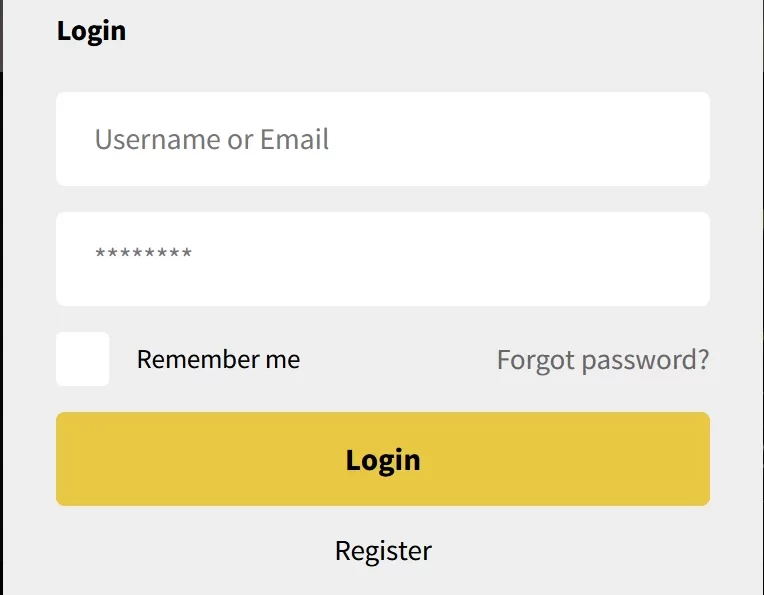The image size is (764, 595).
Task: Focus the password field with asterisks placeholder
Action: point(382,258)
